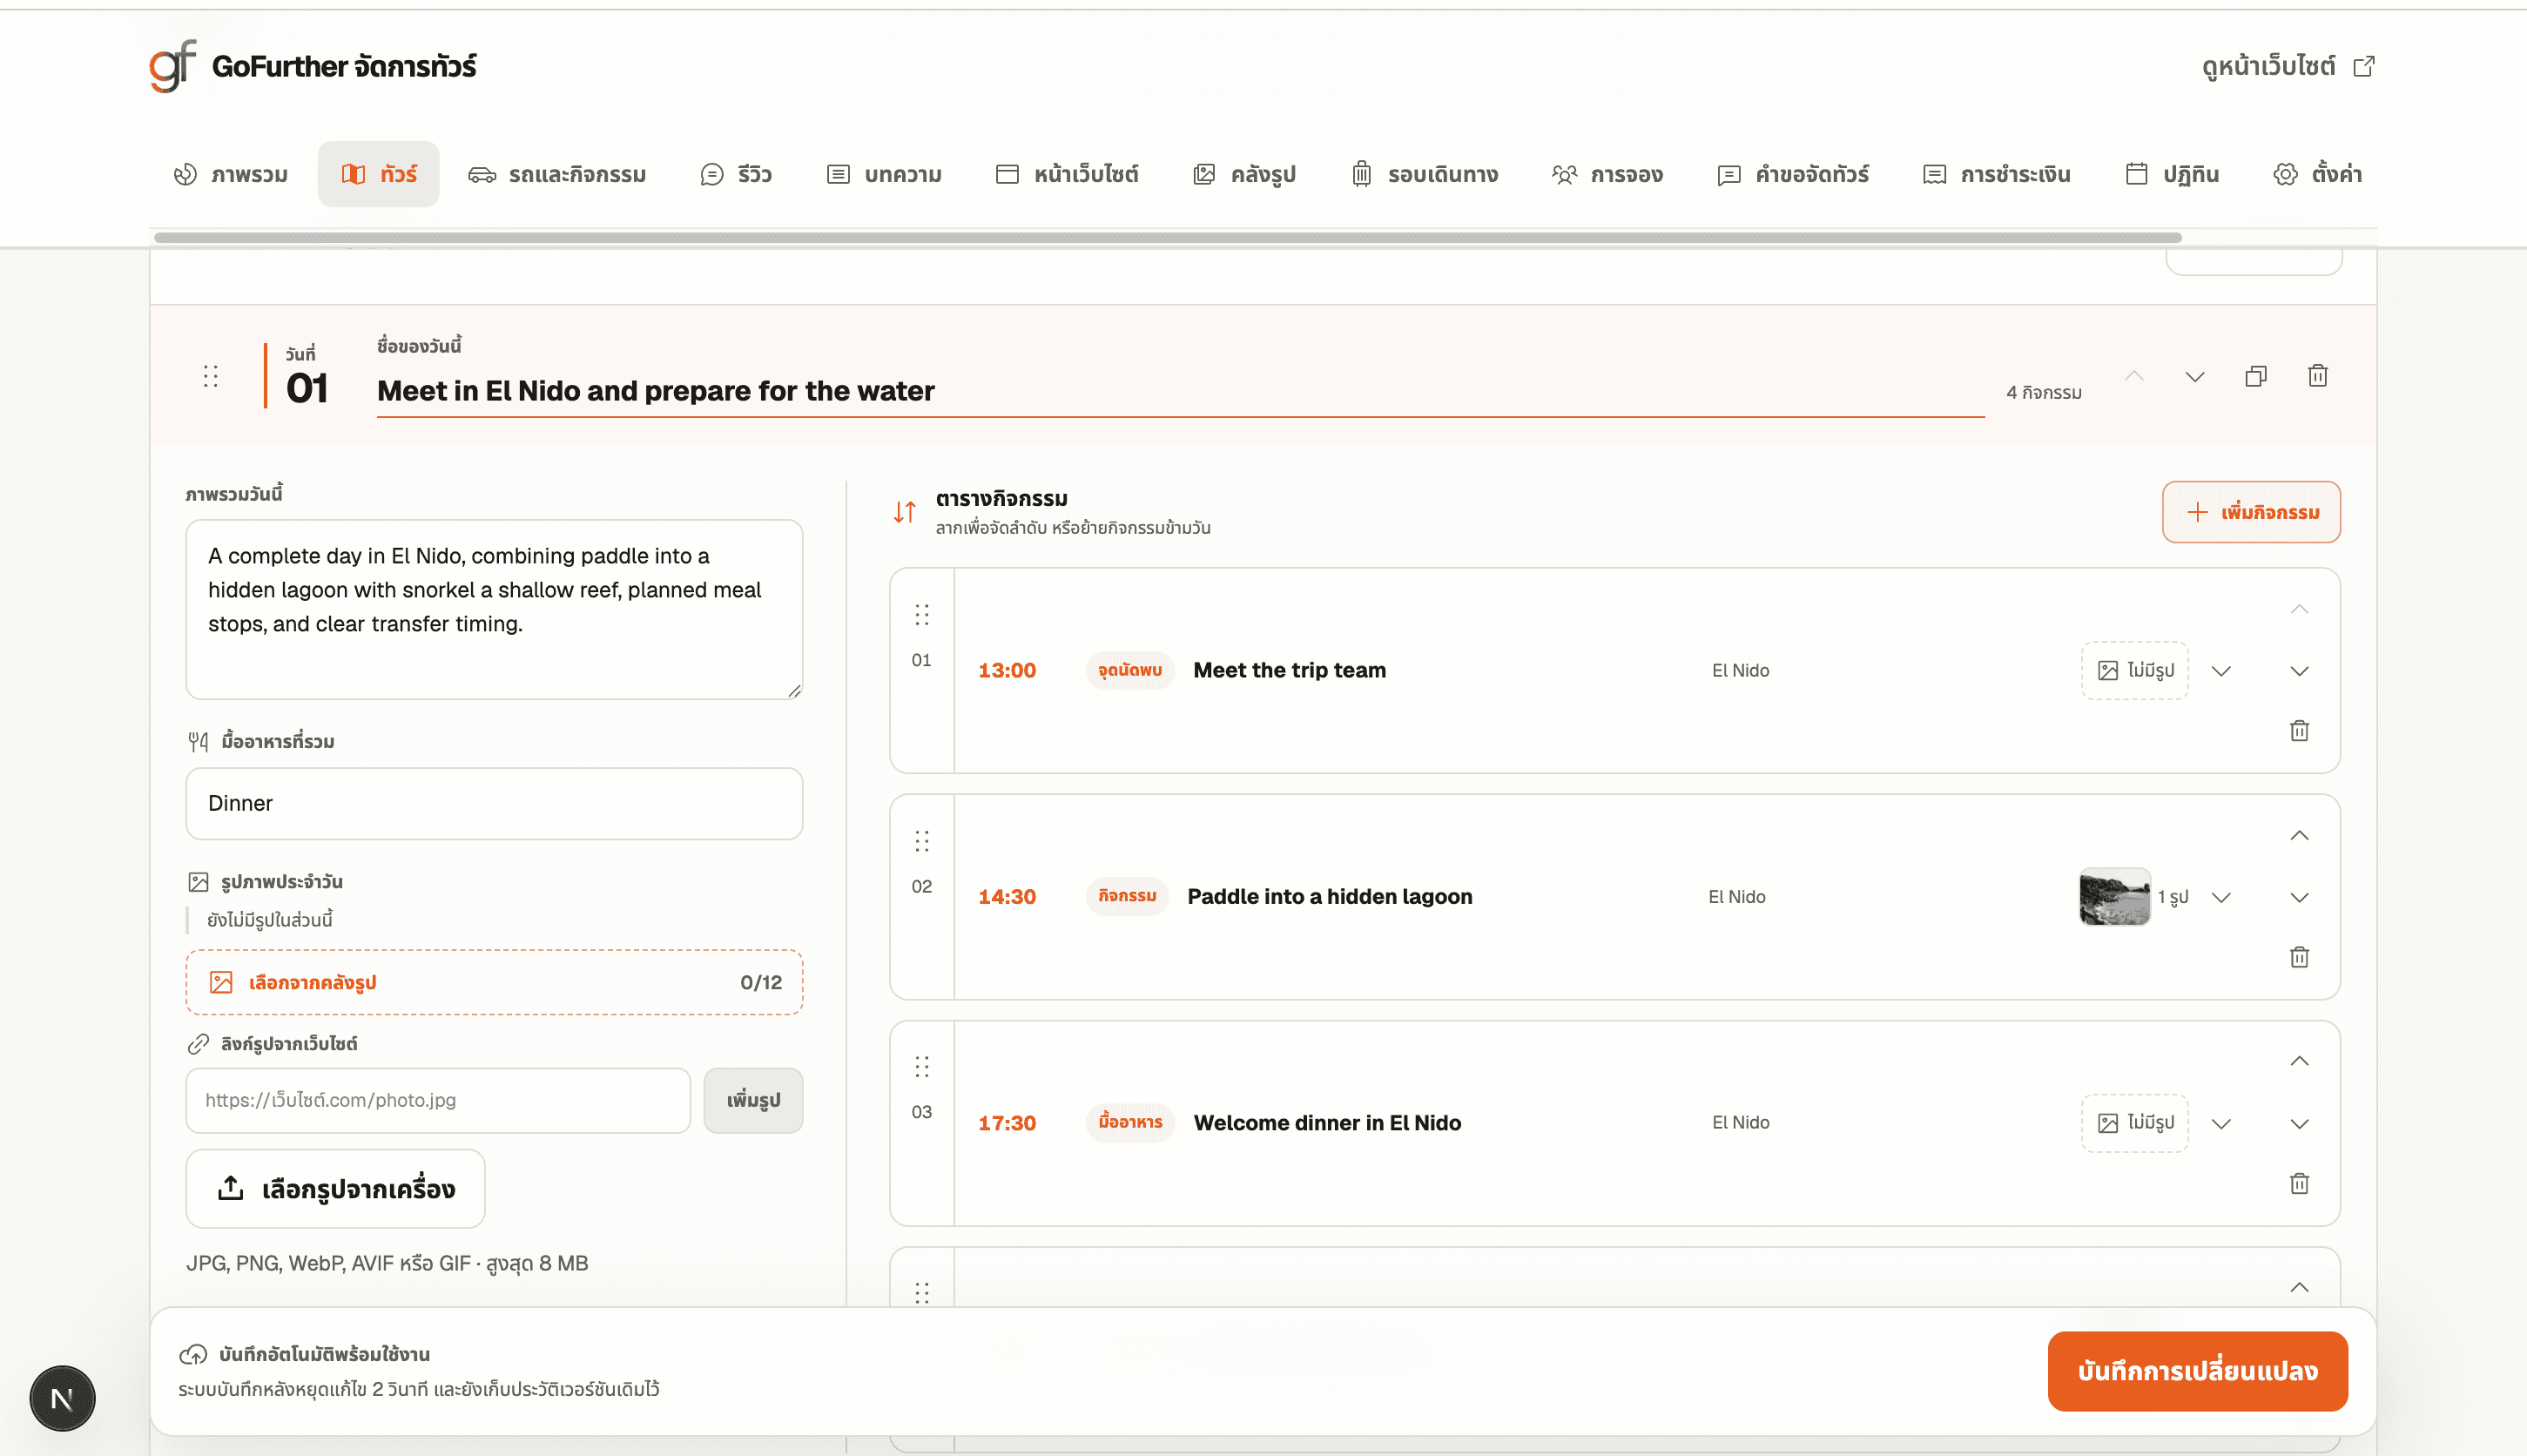Viewport: 2527px width, 1456px height.
Task: Click บันทึกการเปลี่ยนแปลง save button
Action: pos(2197,1371)
